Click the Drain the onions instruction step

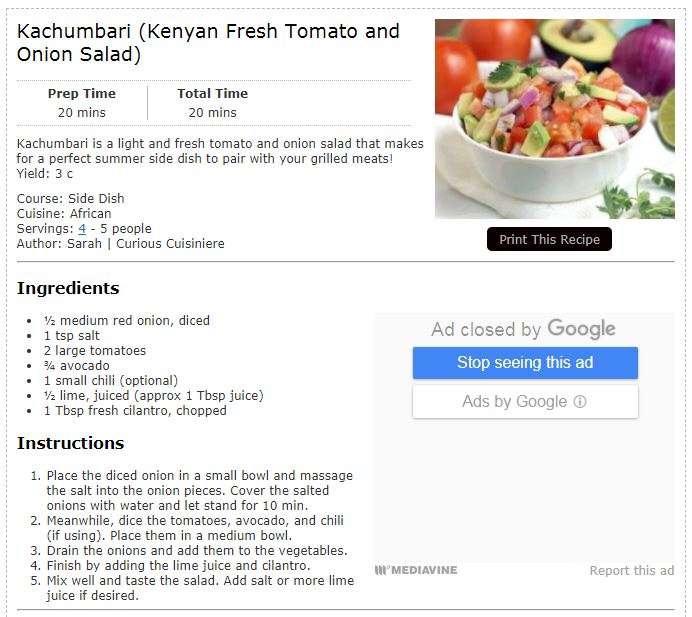[197, 551]
